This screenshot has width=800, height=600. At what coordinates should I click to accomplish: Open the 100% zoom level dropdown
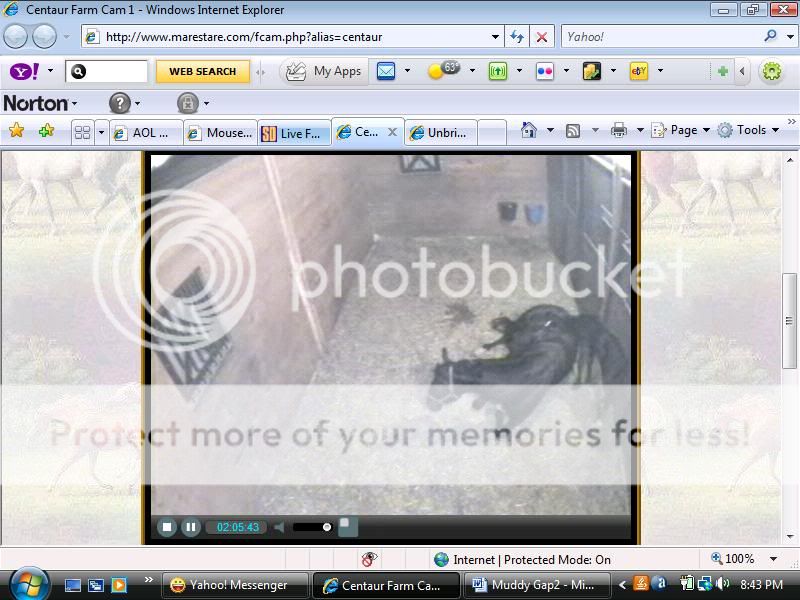click(x=773, y=559)
